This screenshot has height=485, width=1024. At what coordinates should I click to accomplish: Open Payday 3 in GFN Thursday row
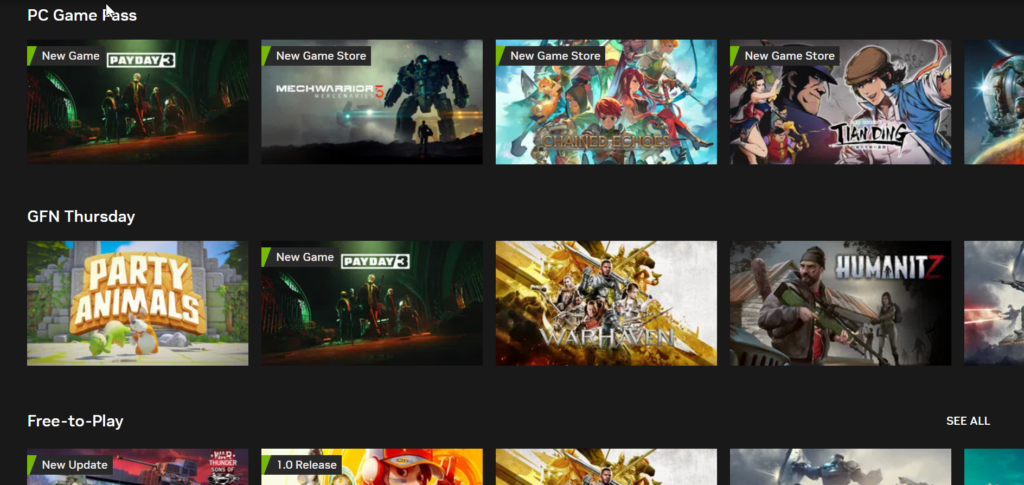click(x=372, y=304)
